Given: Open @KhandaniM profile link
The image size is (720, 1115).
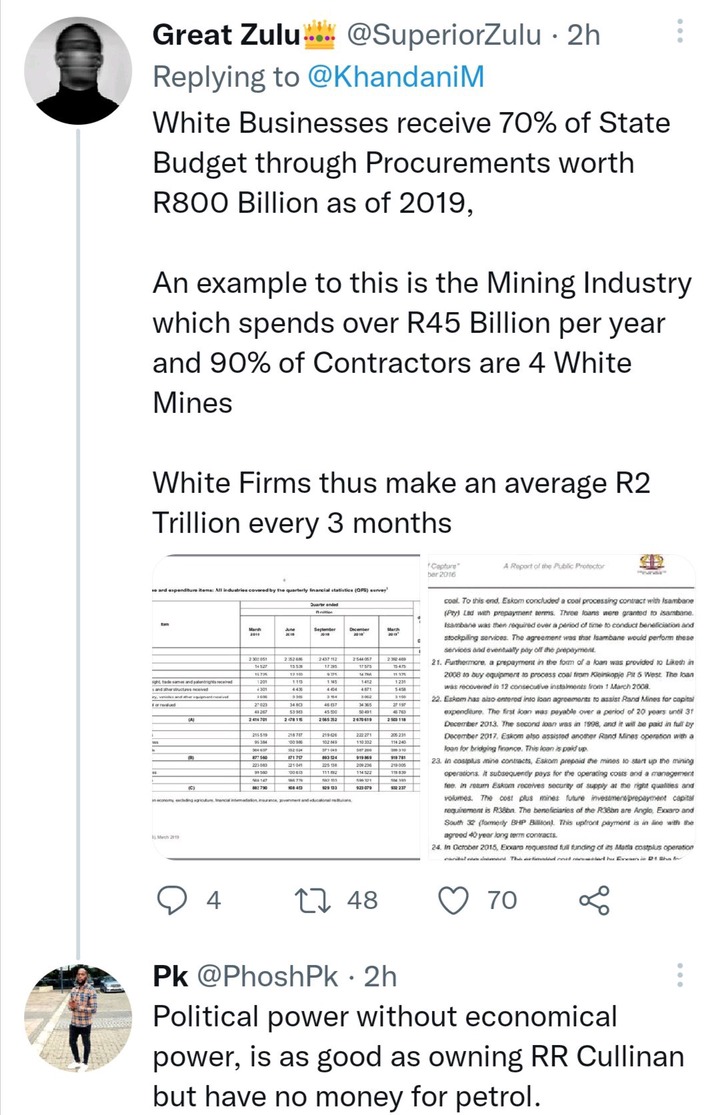Looking at the screenshot, I should pos(396,76).
